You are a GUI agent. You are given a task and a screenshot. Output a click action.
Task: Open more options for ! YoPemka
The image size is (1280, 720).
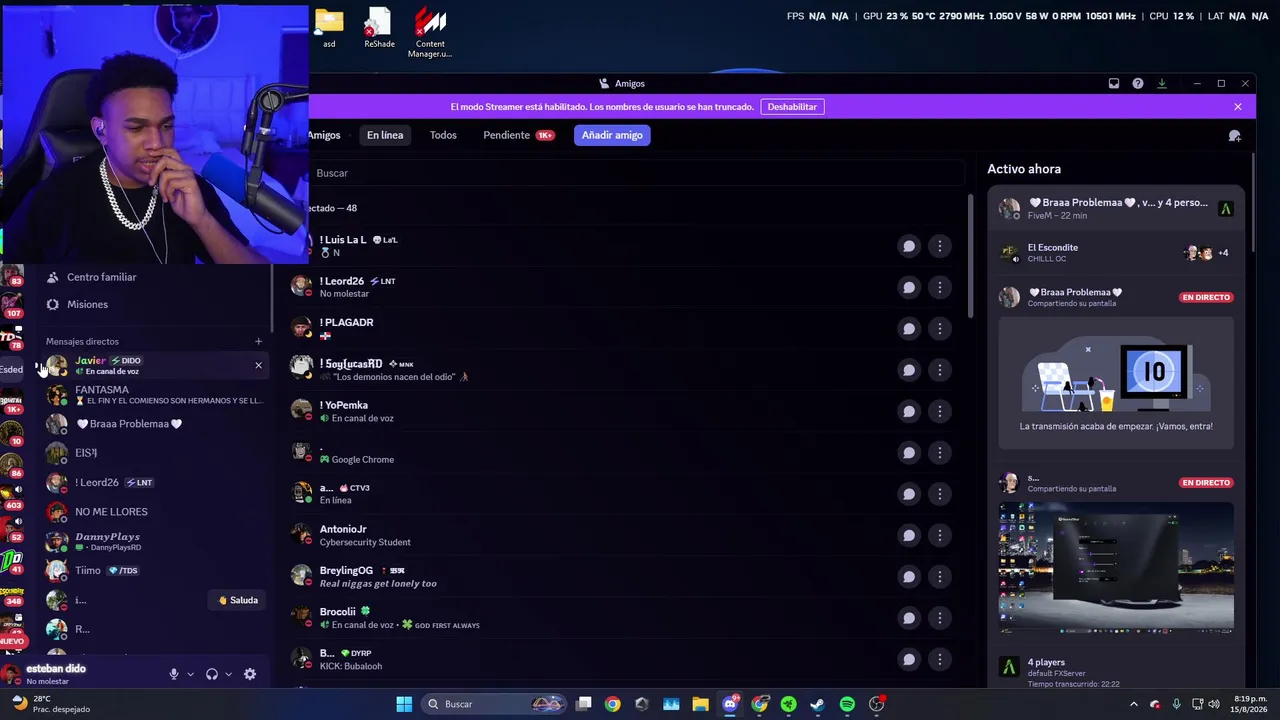940,411
